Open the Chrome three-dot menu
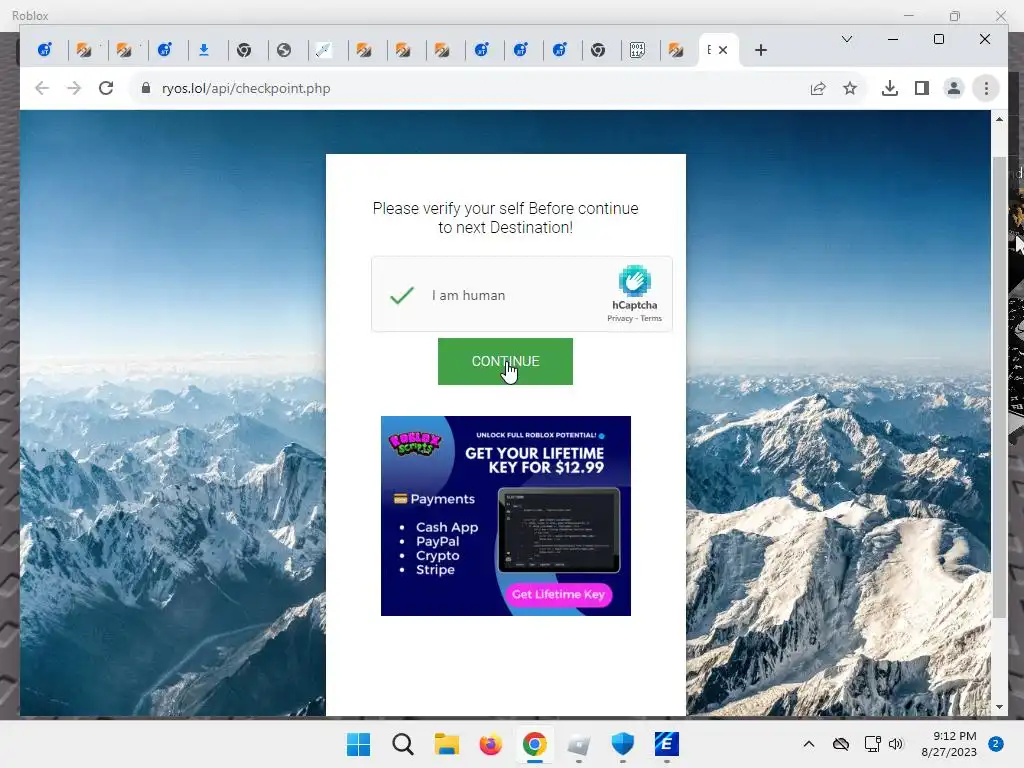This screenshot has width=1024, height=768. pyautogui.click(x=986, y=88)
